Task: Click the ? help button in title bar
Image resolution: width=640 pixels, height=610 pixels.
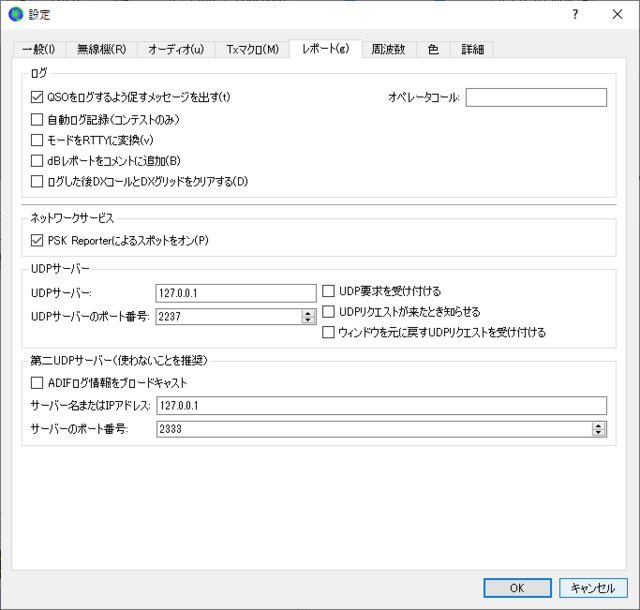Action: click(x=575, y=15)
